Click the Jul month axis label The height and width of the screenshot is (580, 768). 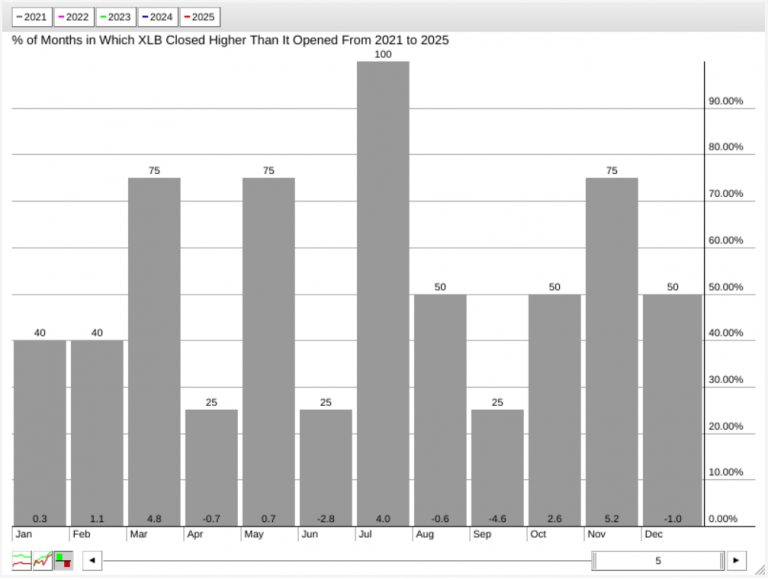pyautogui.click(x=365, y=534)
